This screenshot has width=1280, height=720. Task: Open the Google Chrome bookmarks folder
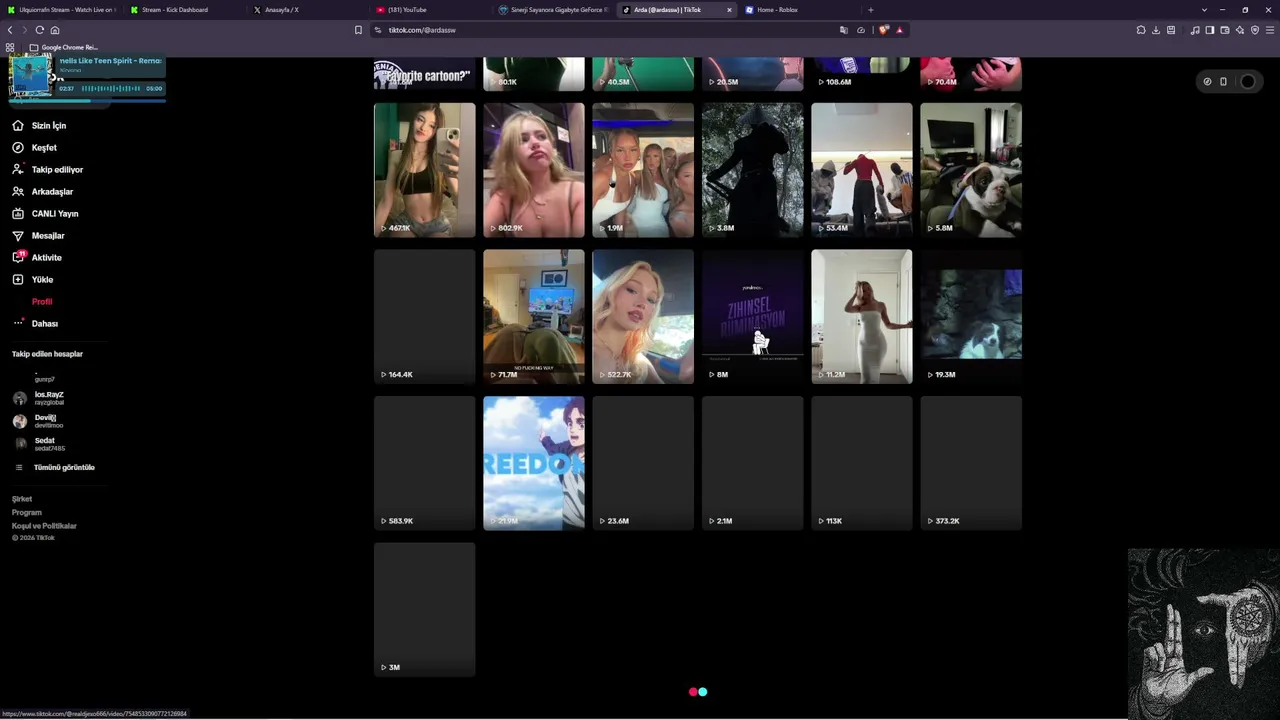pyautogui.click(x=64, y=47)
